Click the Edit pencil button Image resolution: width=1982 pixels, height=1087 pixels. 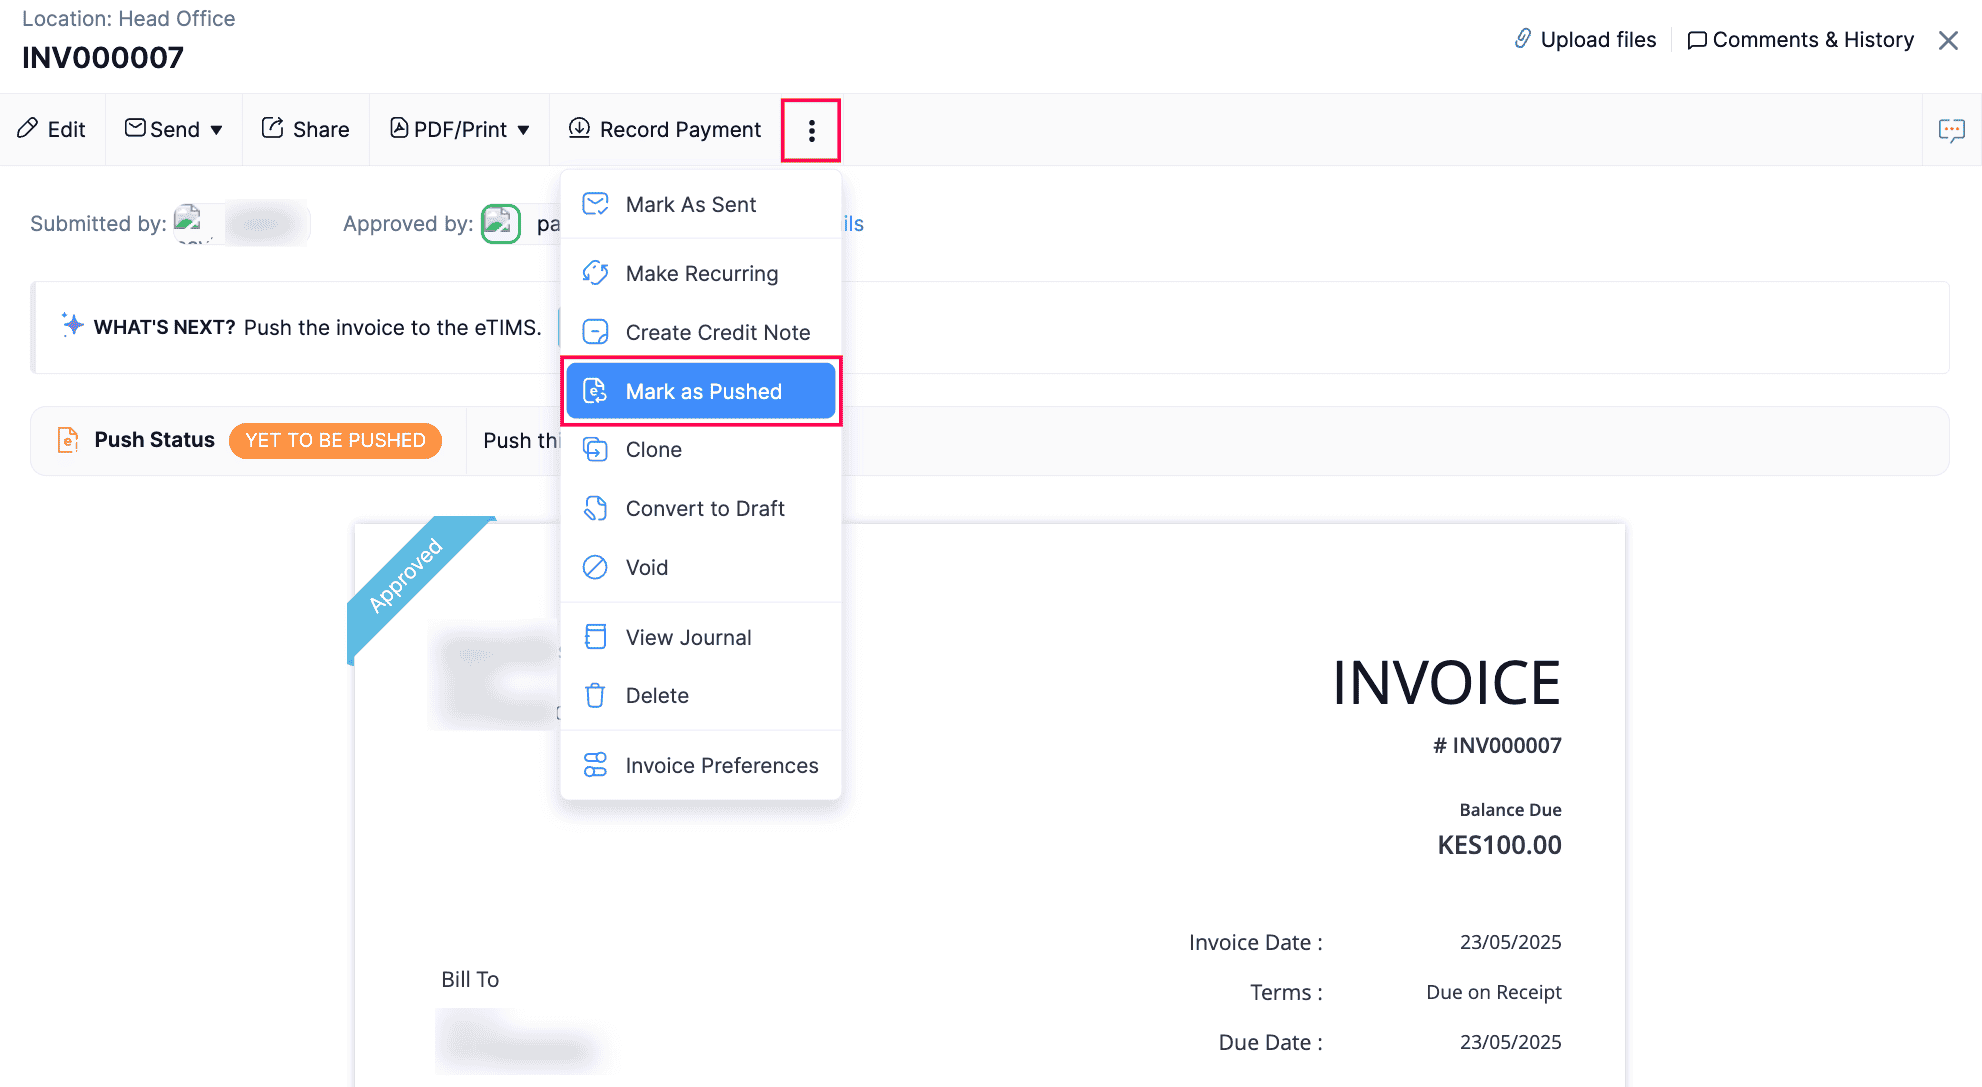[x=52, y=130]
